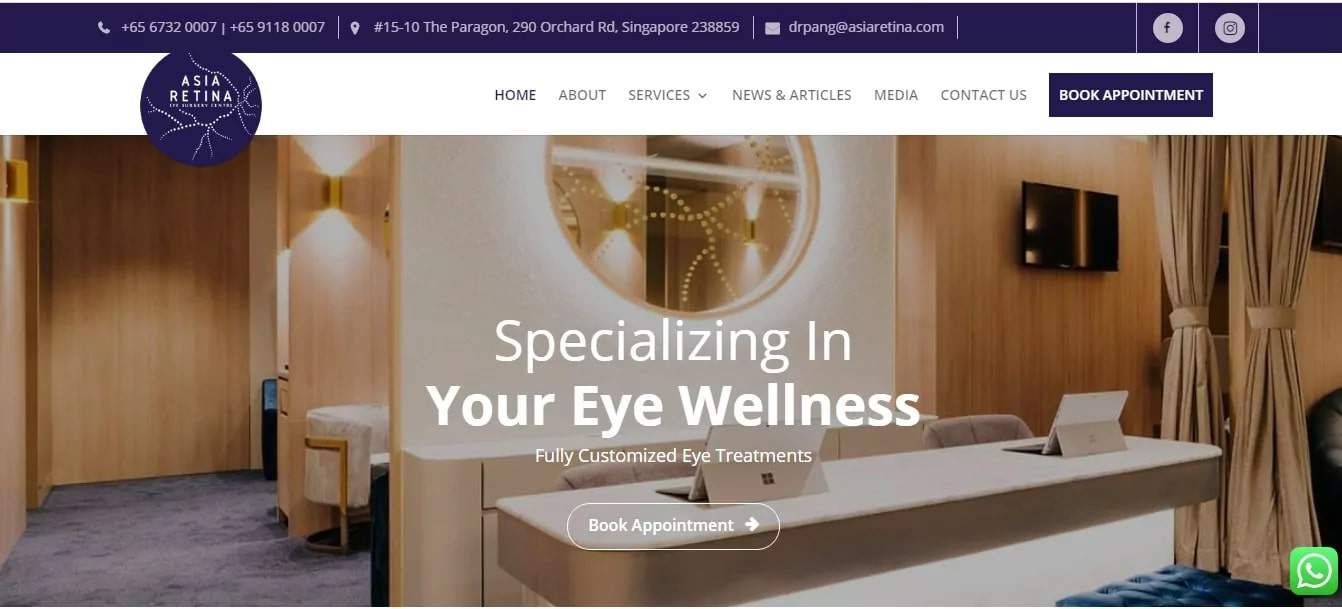Click the outlined Book Appointment hero button
Screen dimensions: 1342x609
[x=673, y=525]
